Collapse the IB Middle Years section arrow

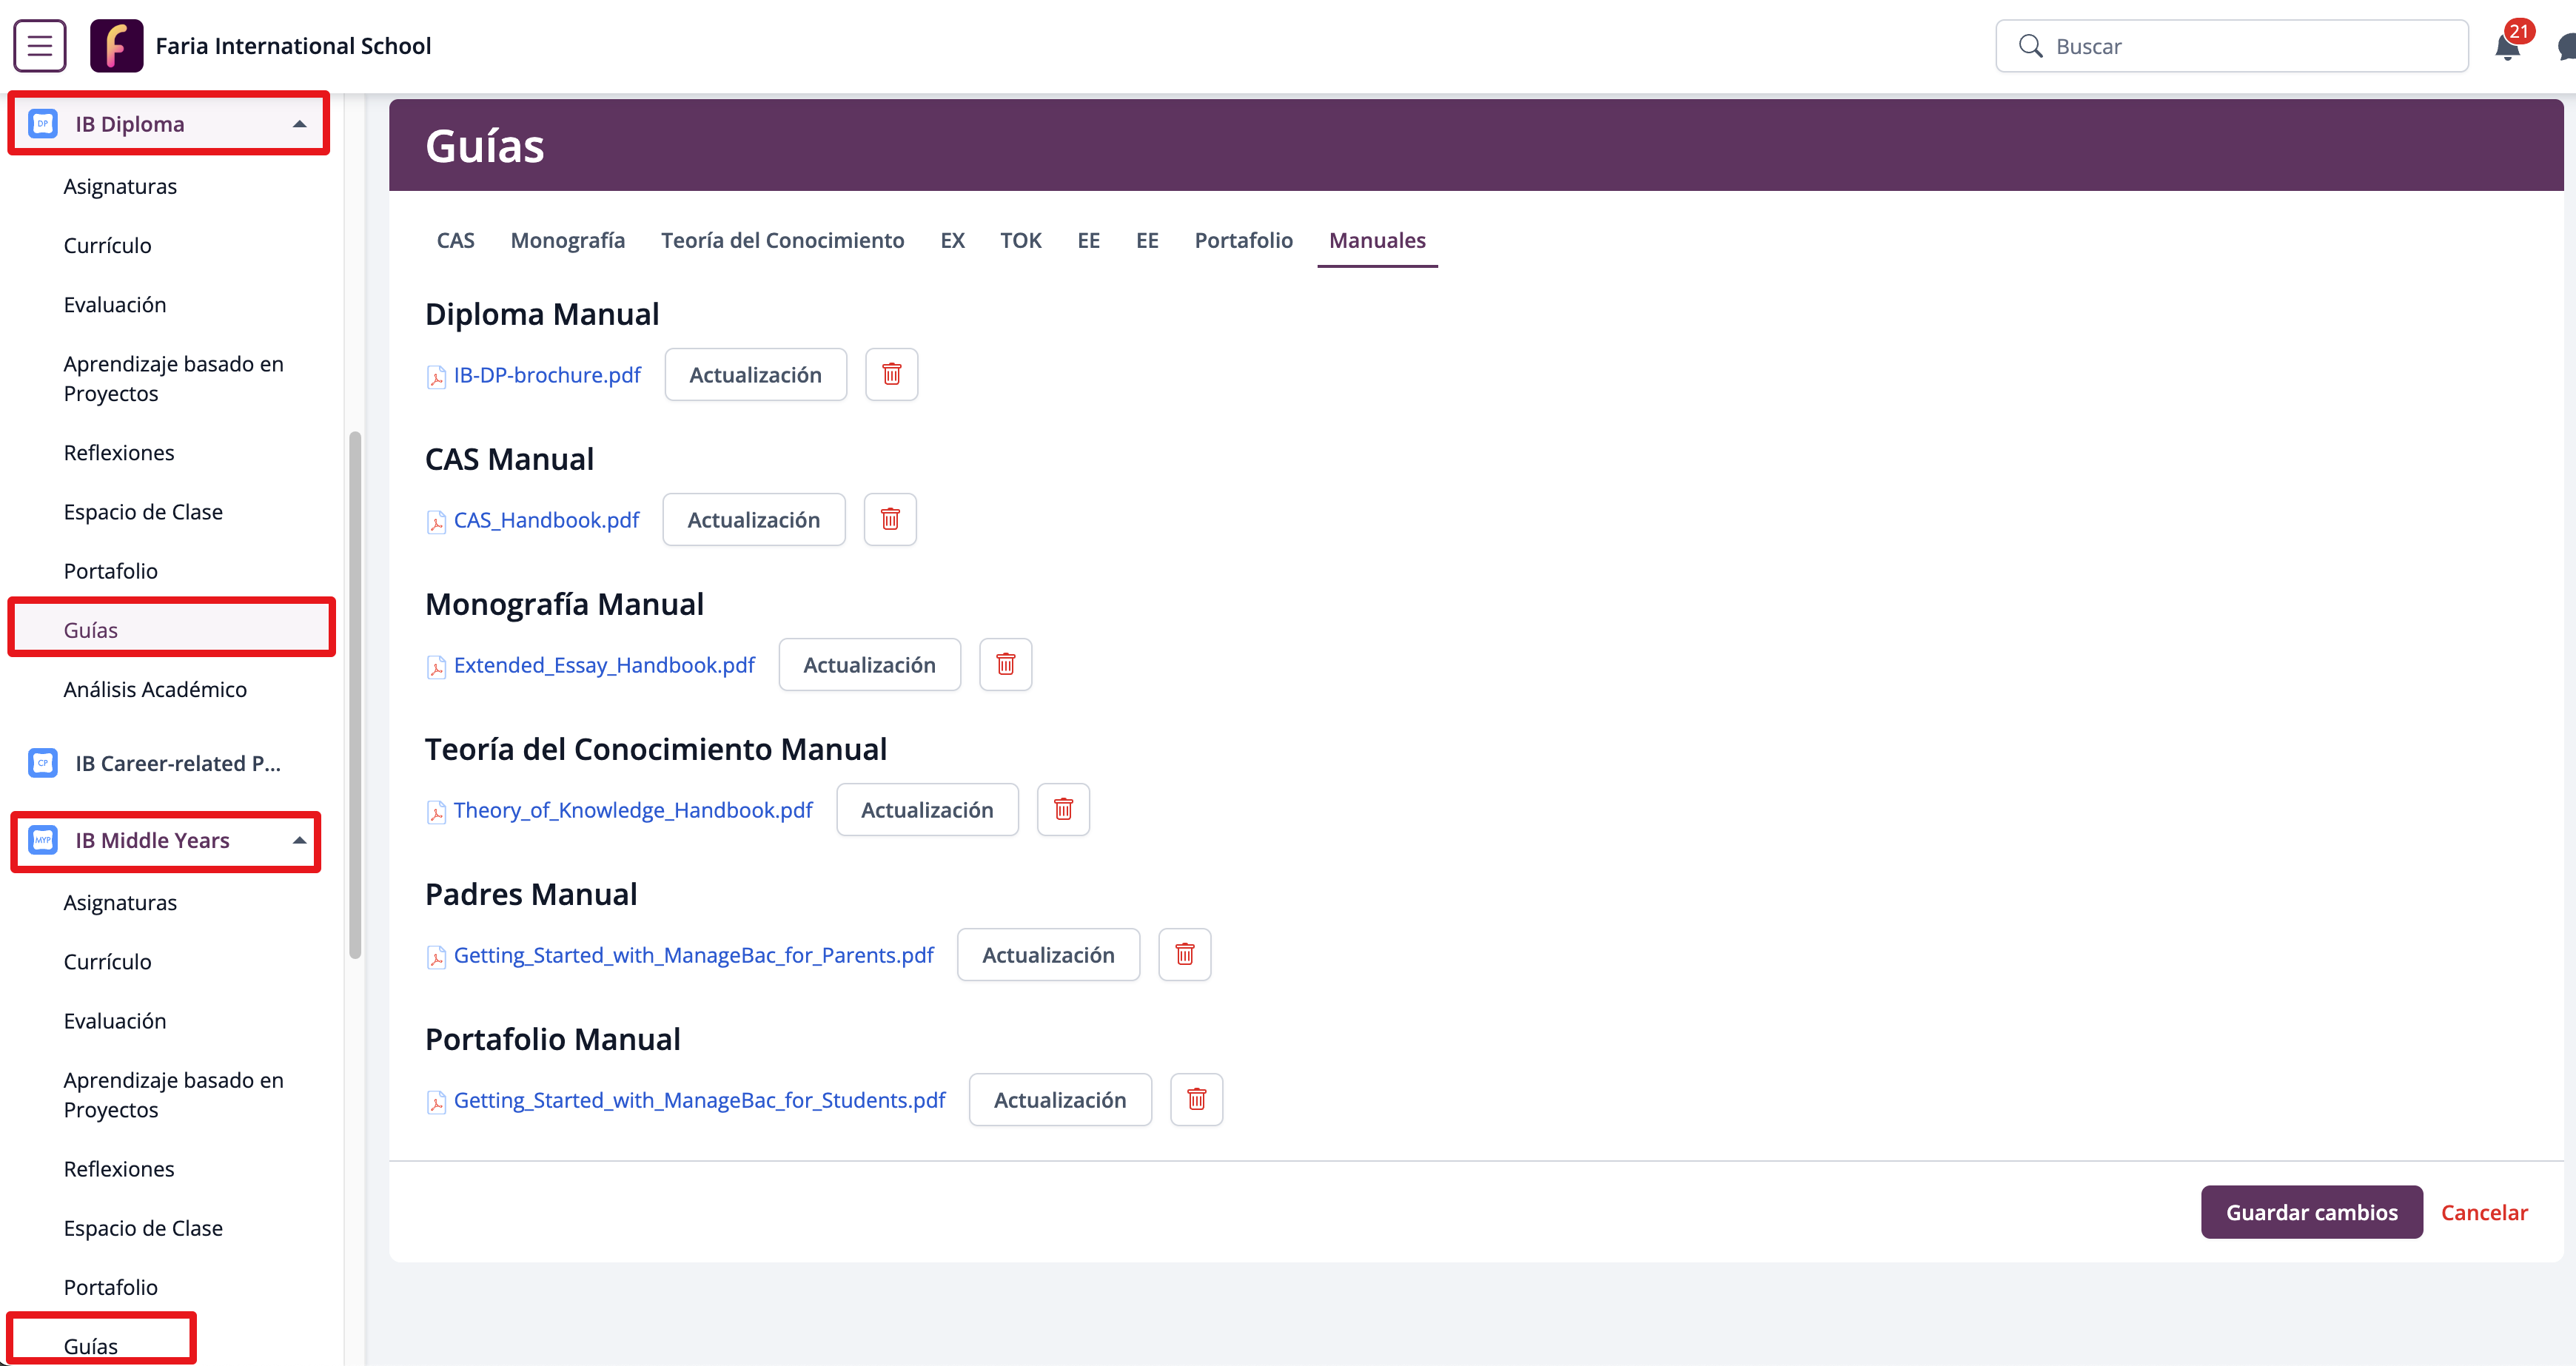point(299,840)
